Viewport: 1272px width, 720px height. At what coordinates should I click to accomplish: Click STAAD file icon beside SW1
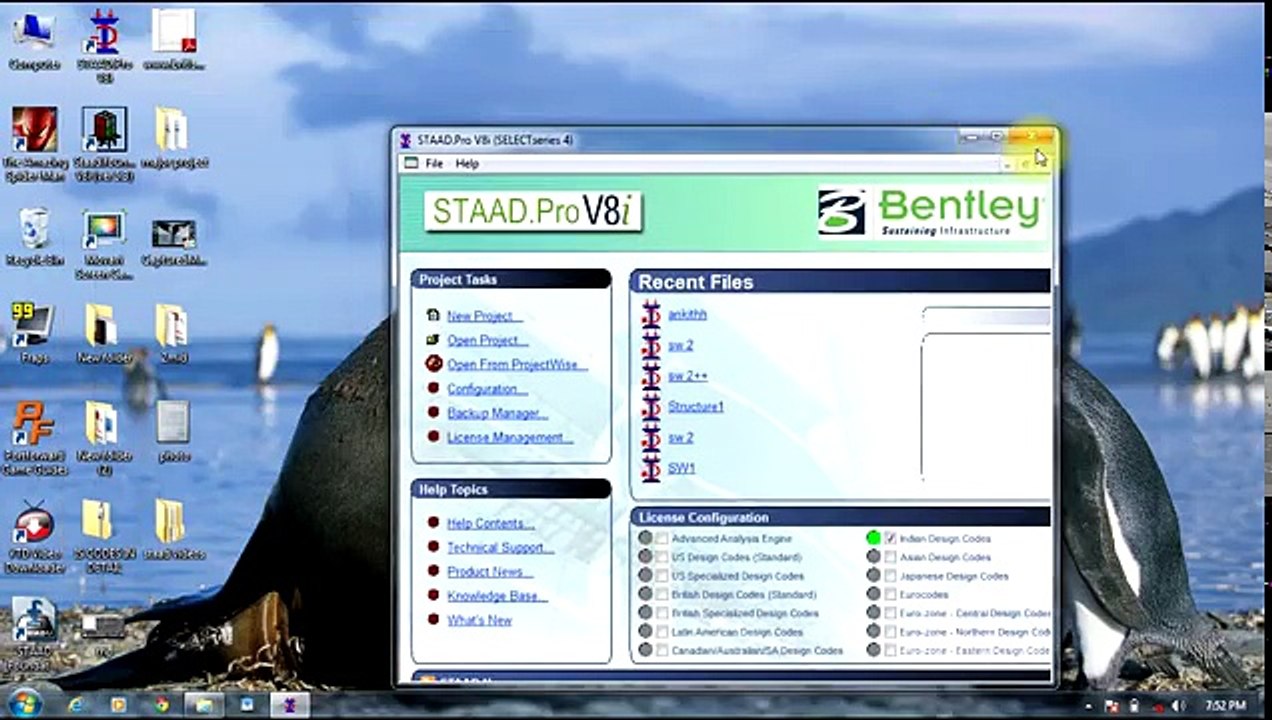651,469
